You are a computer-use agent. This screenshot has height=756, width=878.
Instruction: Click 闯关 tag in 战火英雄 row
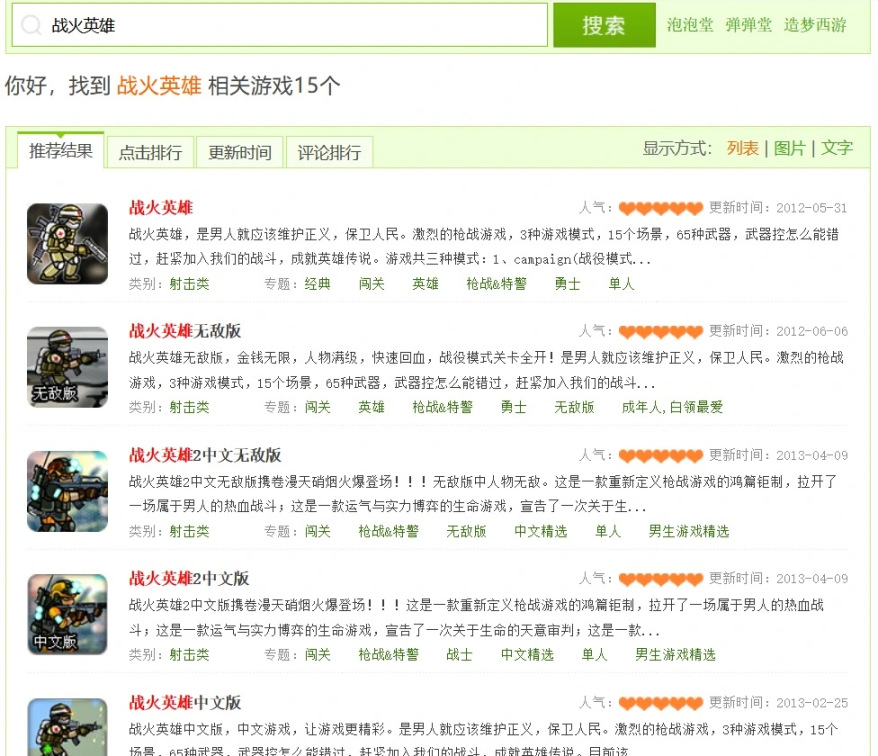pyautogui.click(x=371, y=284)
